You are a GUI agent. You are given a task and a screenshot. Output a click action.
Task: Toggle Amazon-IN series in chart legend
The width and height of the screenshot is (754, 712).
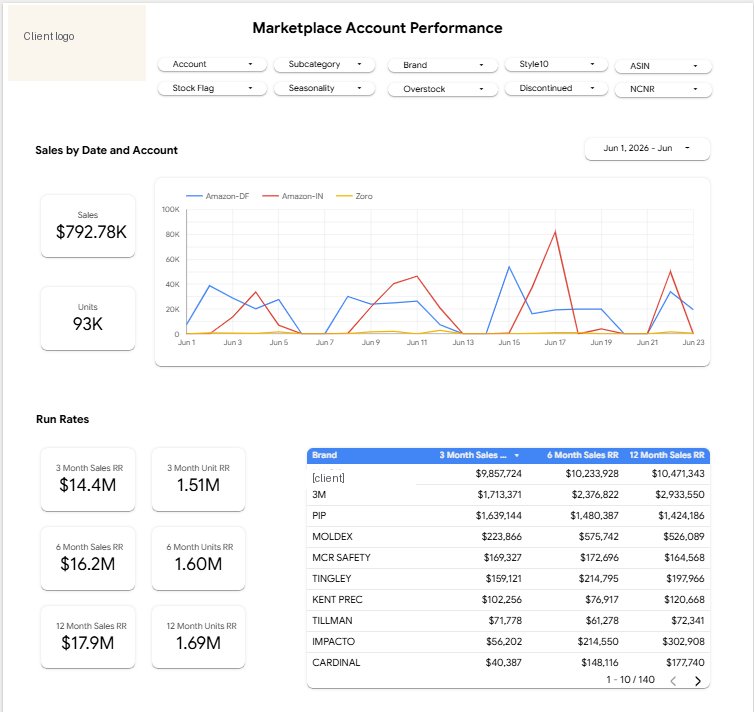[x=293, y=196]
